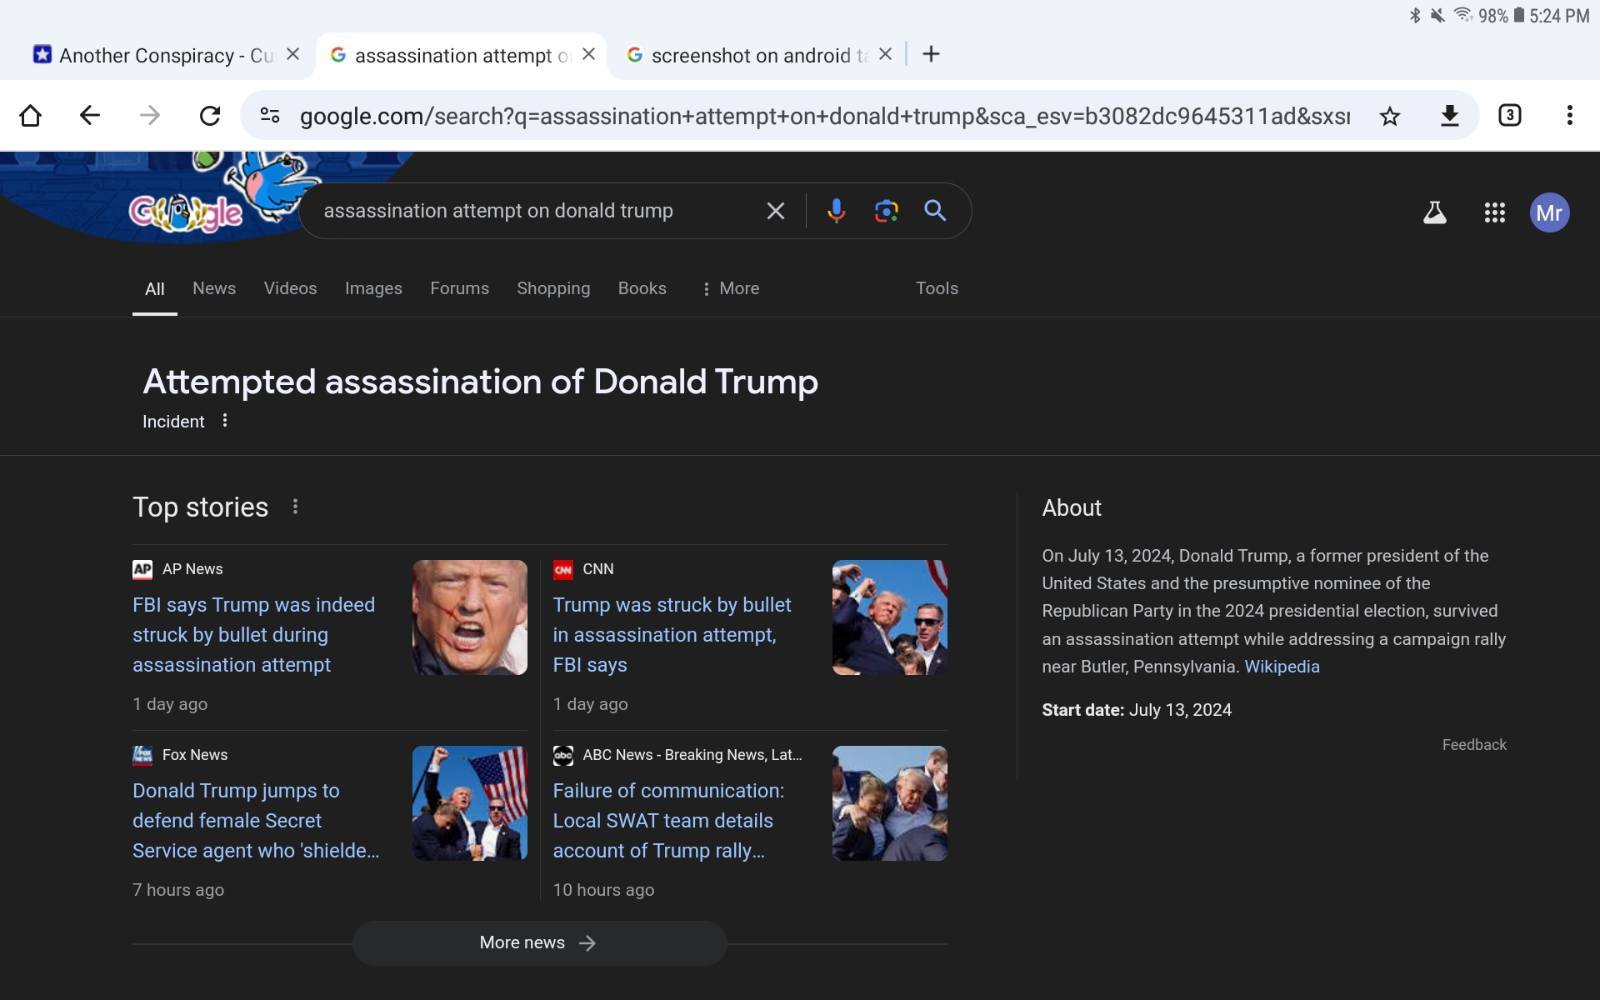Open site information icon in address bar

[270, 116]
